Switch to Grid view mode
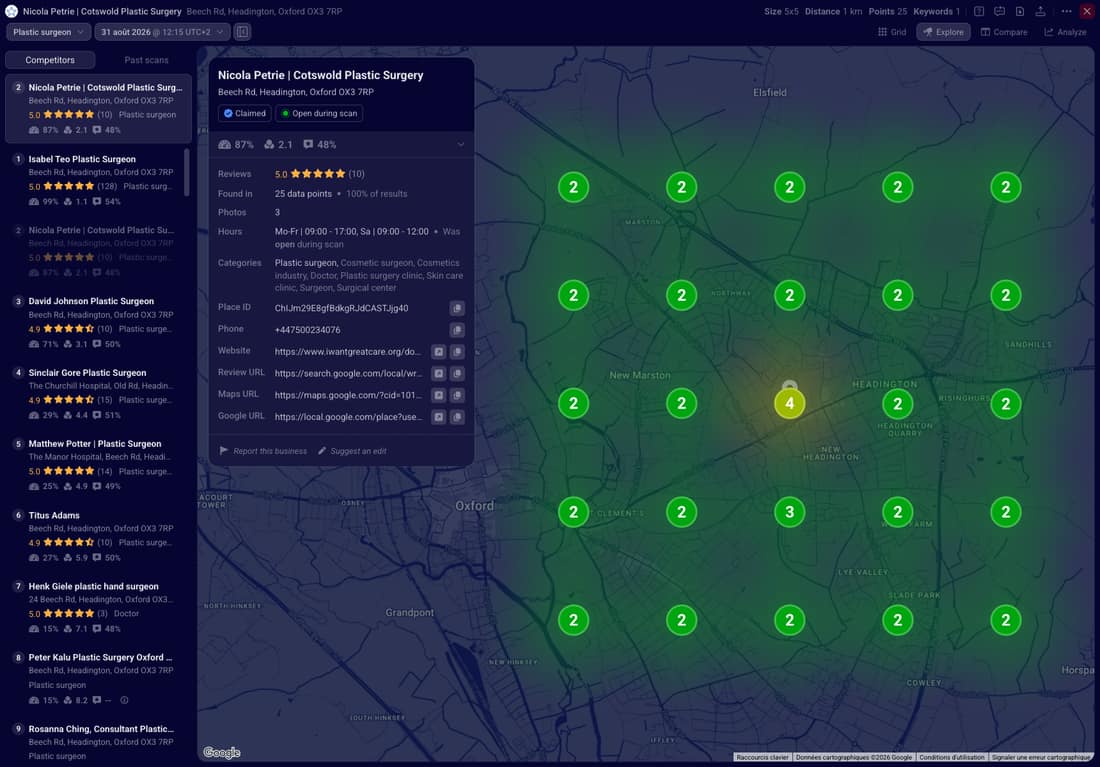This screenshot has height=767, width=1100. [892, 32]
